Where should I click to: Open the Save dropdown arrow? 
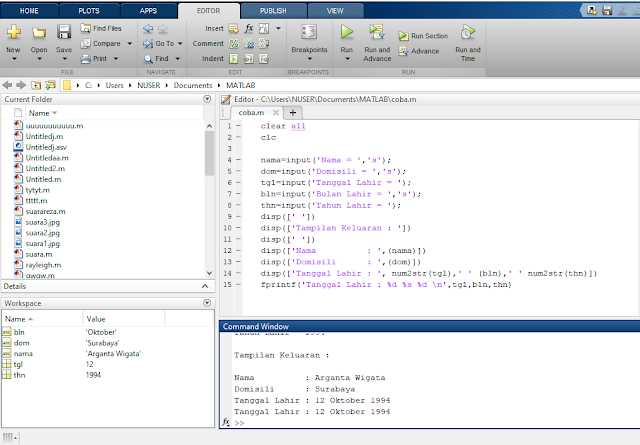coord(64,59)
